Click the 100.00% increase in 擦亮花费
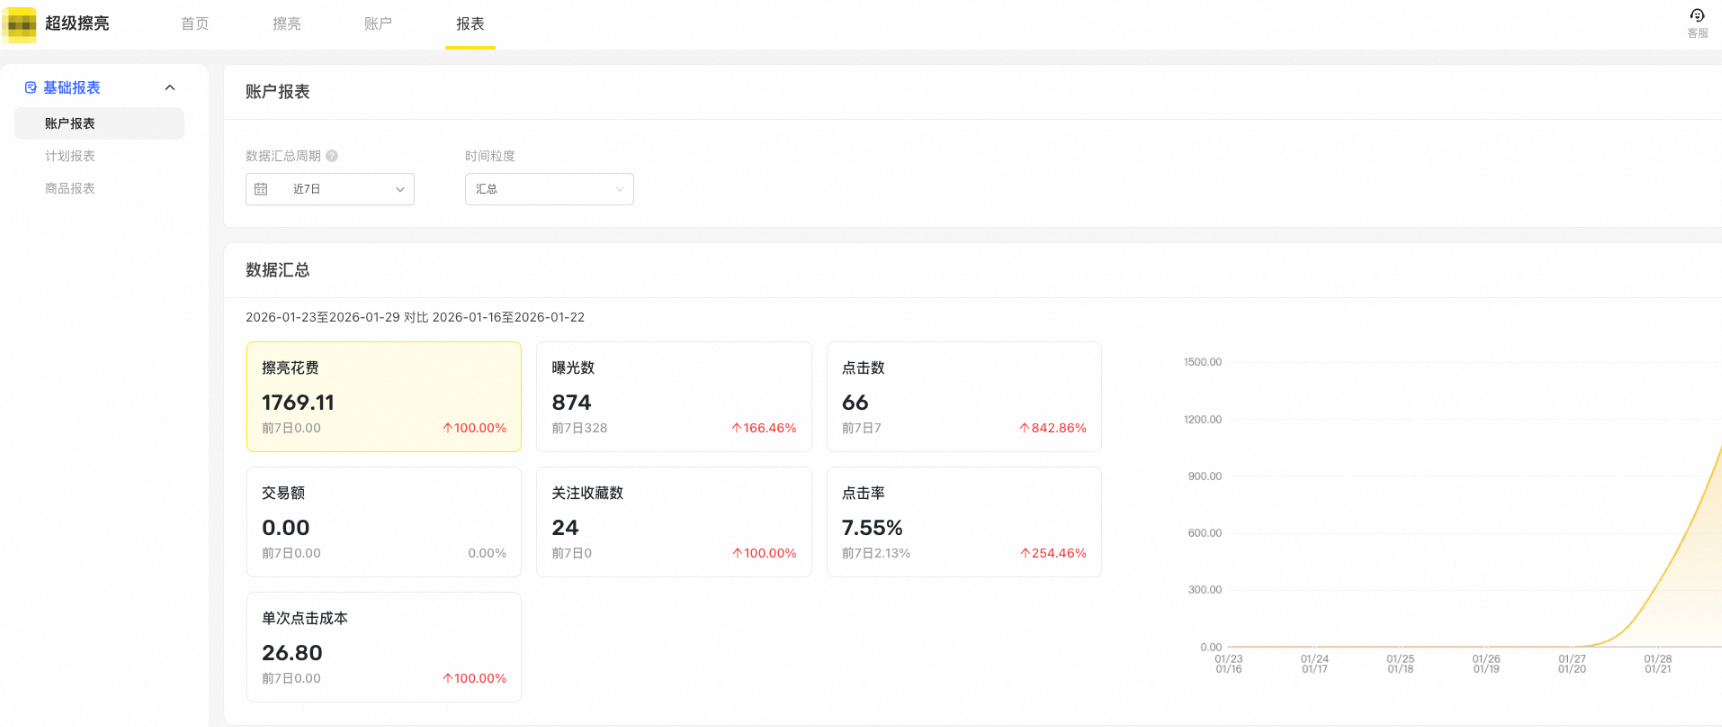This screenshot has width=1722, height=727. [x=475, y=428]
